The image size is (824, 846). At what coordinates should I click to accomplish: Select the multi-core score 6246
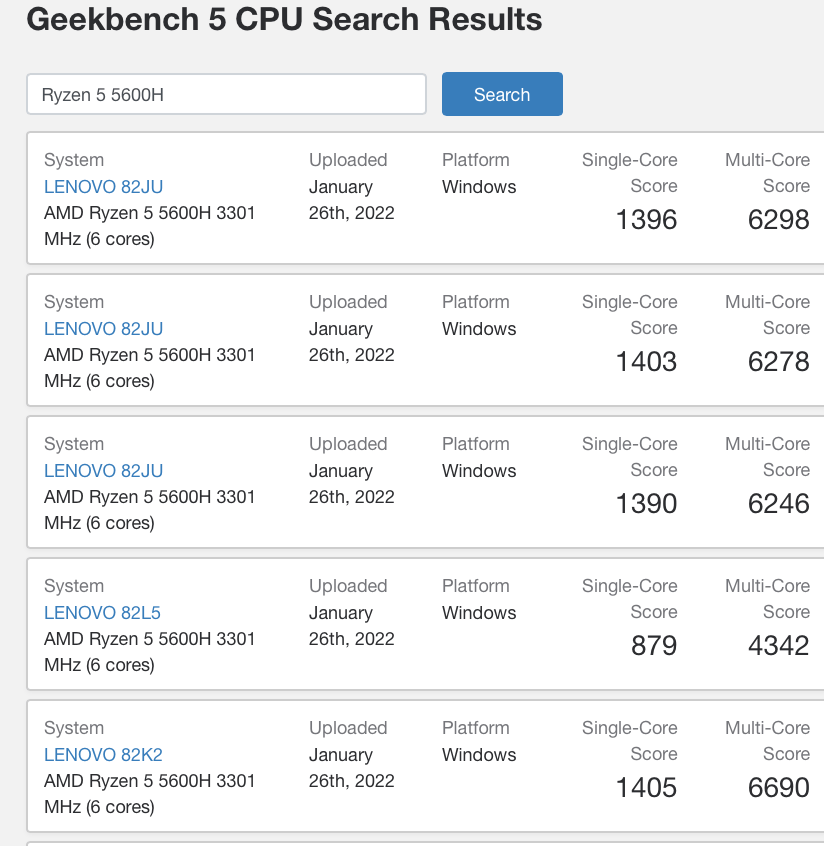(778, 503)
